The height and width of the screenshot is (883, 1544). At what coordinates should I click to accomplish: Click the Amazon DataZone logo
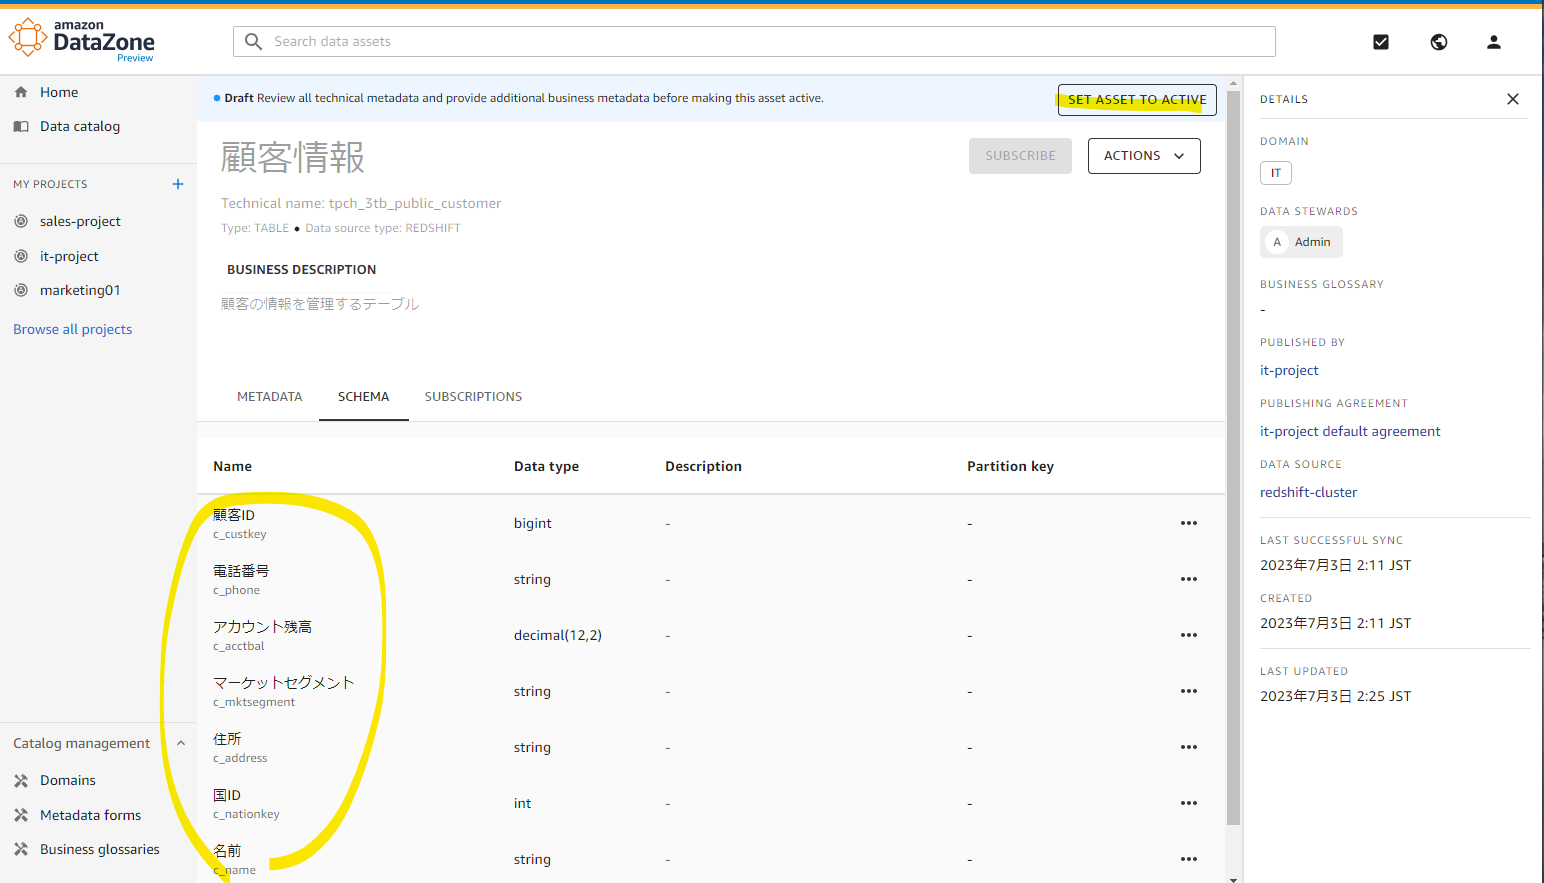(82, 40)
